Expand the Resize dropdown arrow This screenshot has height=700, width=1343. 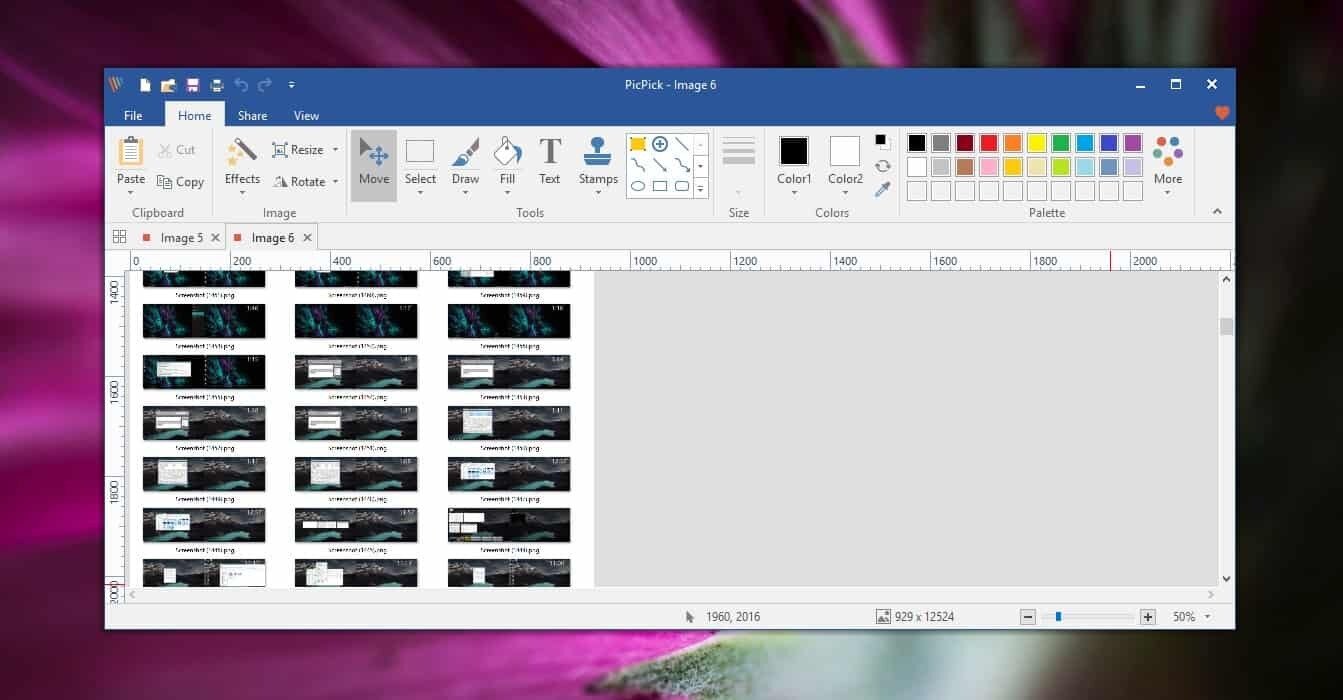(x=335, y=150)
